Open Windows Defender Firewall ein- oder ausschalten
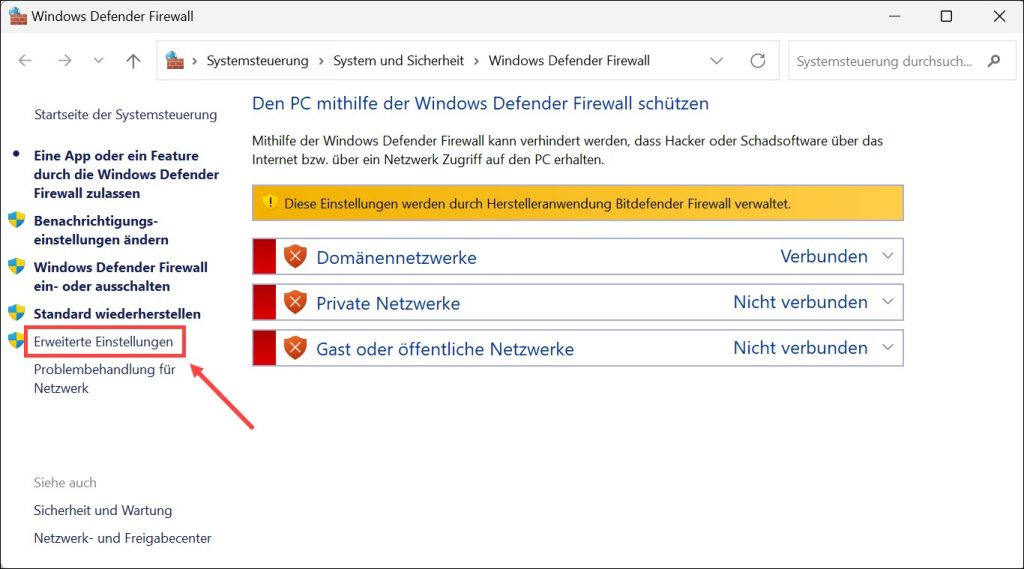 point(121,276)
